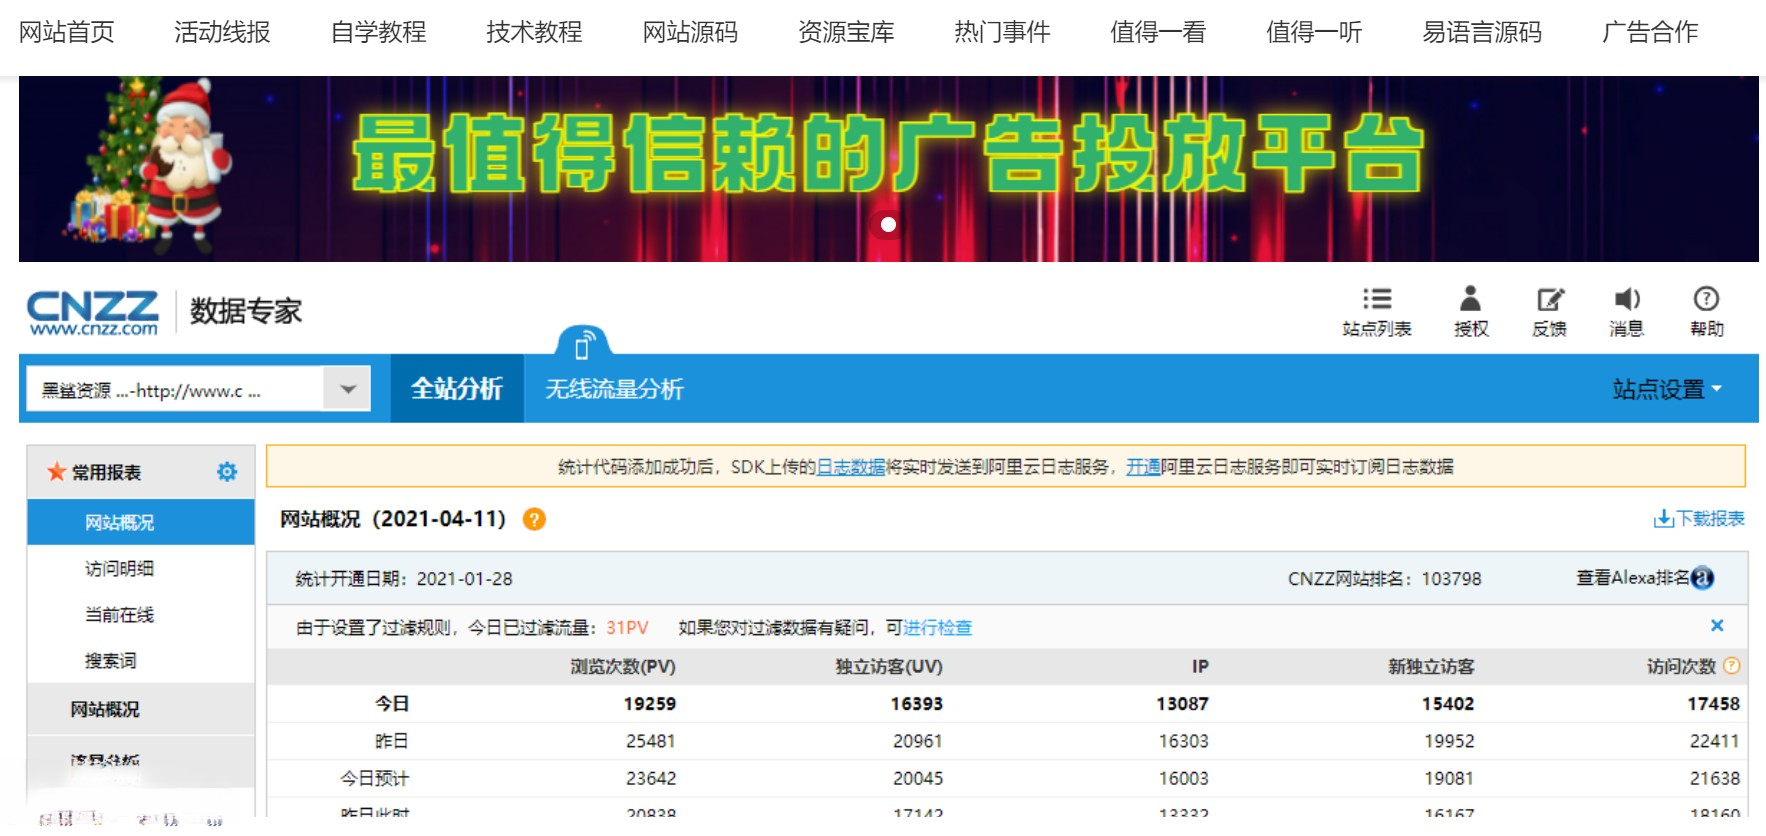Select 访问明细 in the sidebar
The width and height of the screenshot is (1766, 836).
point(119,569)
